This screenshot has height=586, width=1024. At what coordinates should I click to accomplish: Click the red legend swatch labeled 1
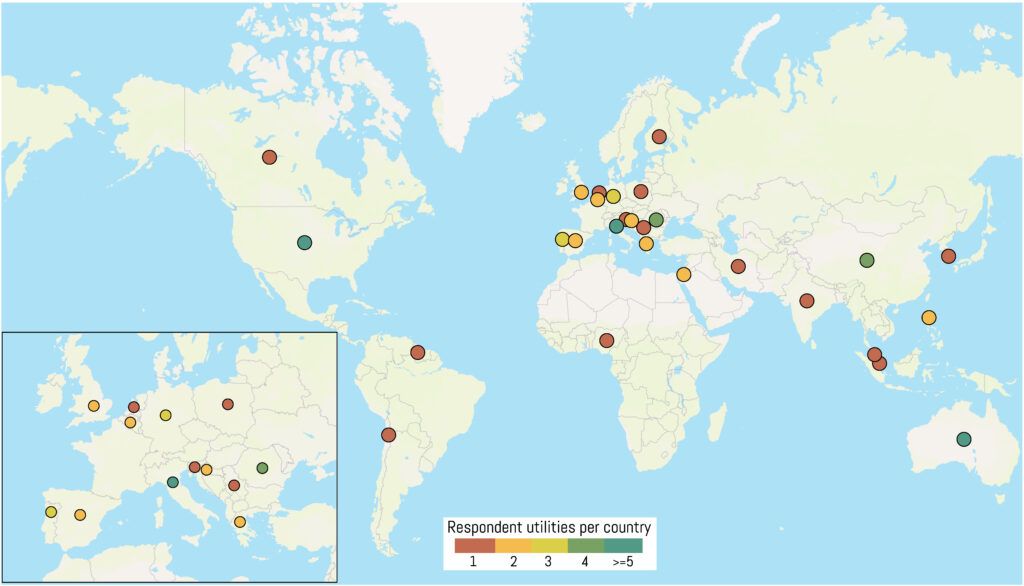(x=474, y=546)
